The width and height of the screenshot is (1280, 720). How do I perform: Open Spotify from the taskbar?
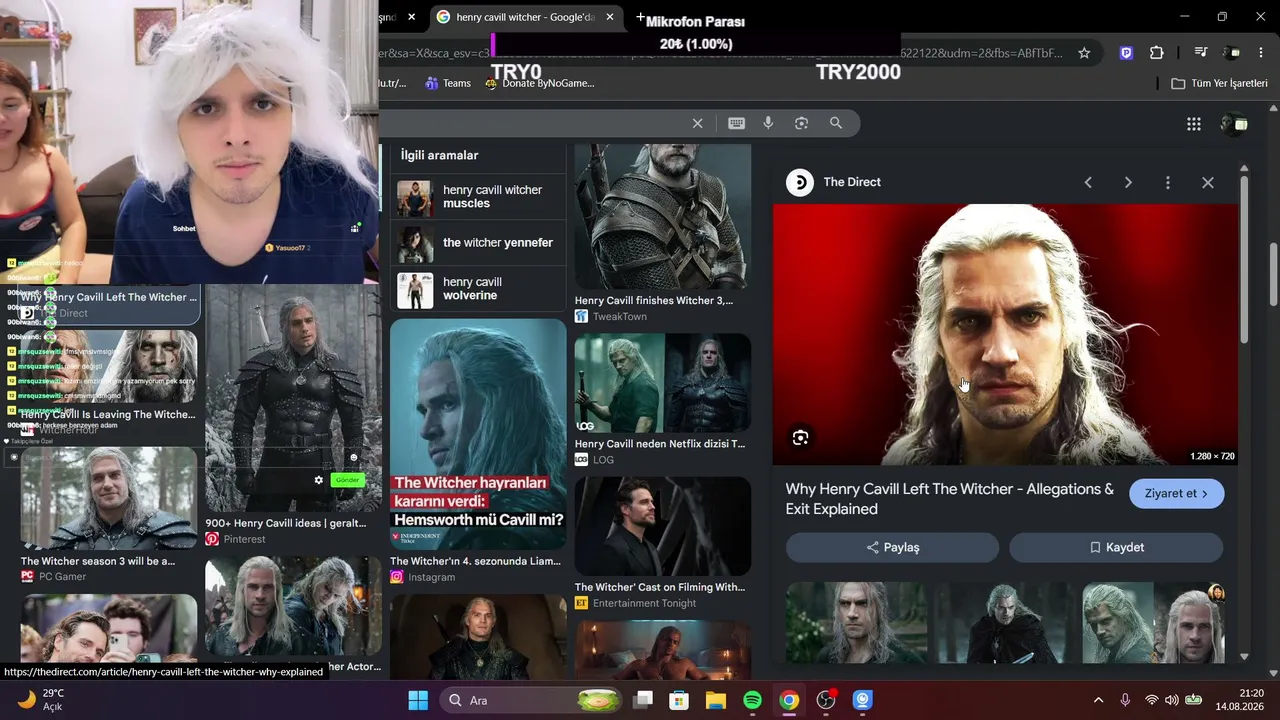pos(753,700)
